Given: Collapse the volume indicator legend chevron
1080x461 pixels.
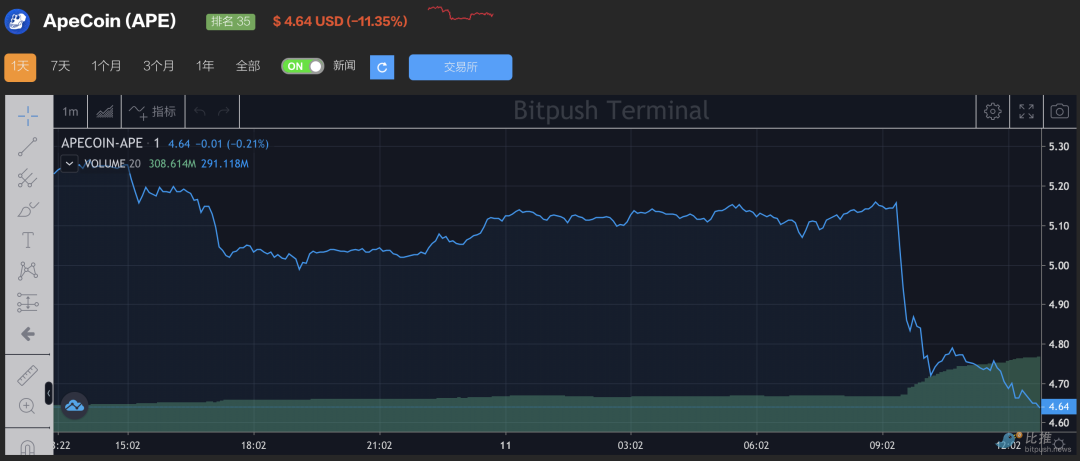Looking at the screenshot, I should tap(70, 164).
